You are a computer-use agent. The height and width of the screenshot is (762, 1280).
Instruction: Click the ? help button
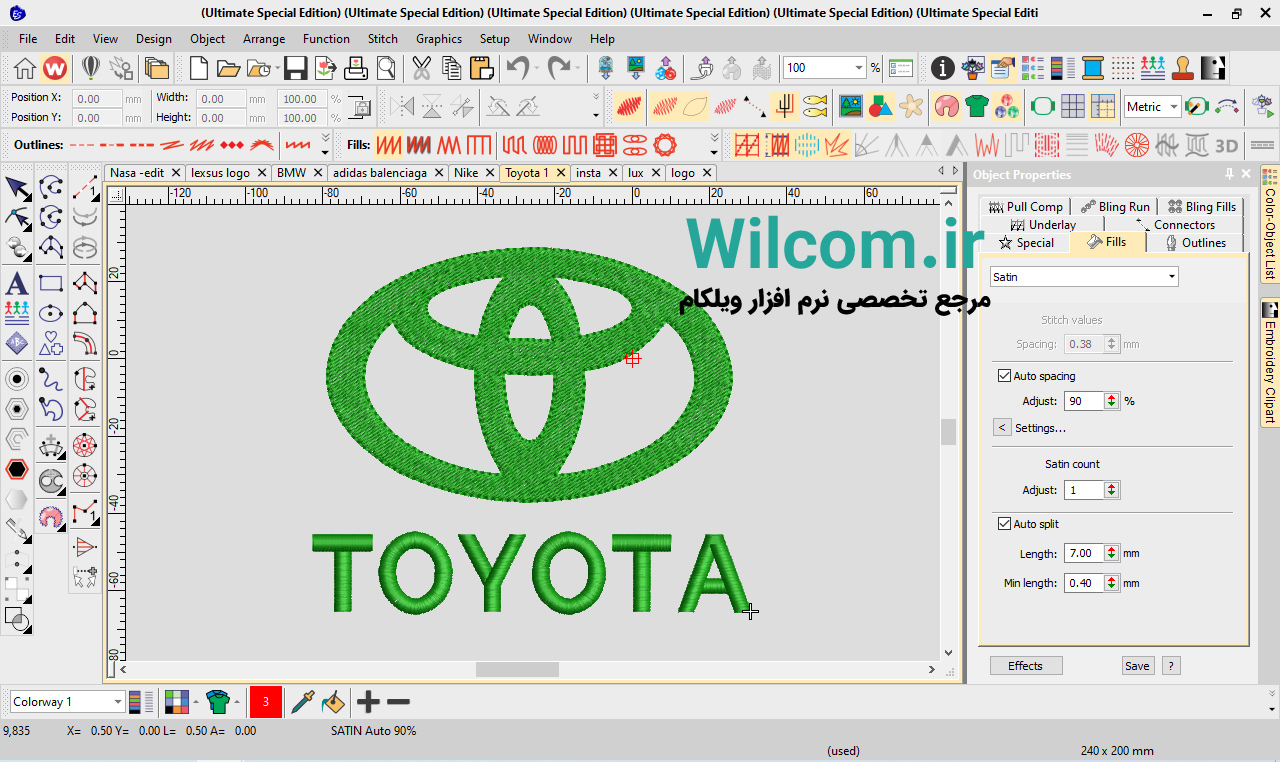1171,666
